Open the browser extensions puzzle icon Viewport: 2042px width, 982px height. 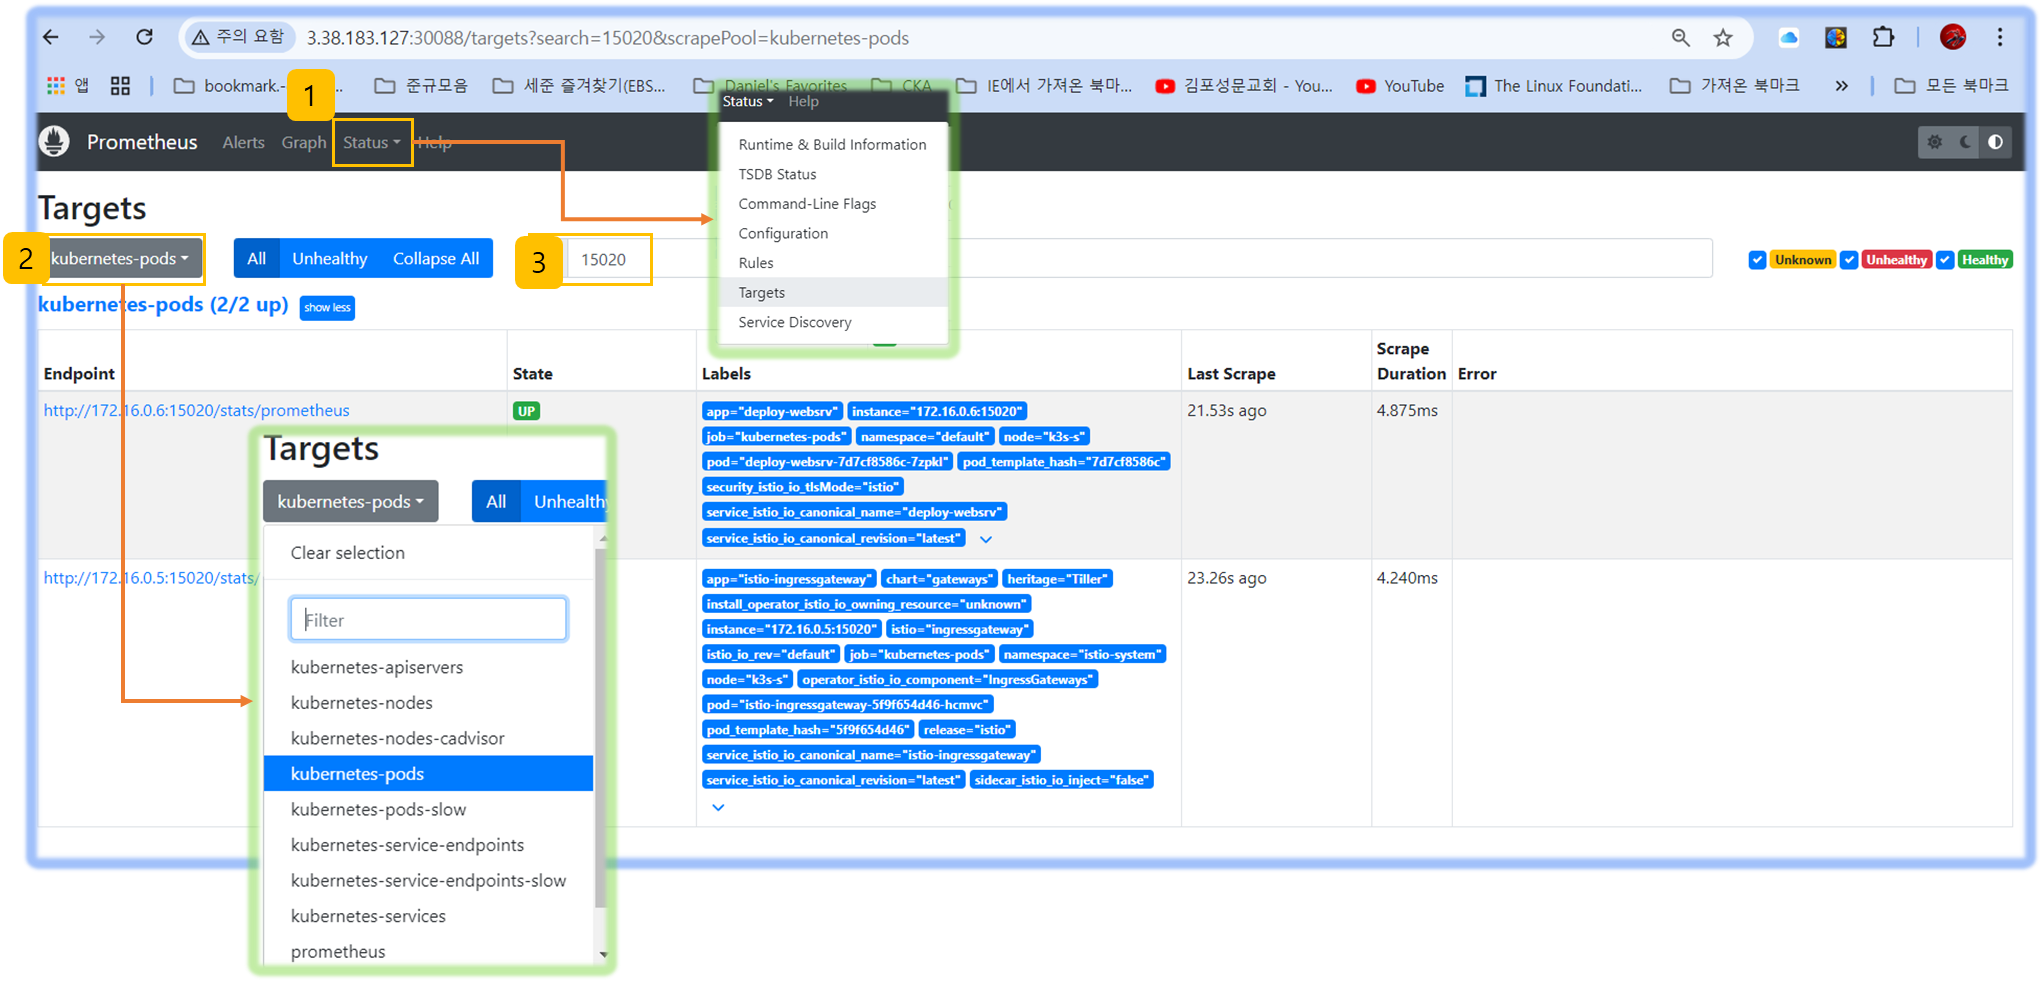(1883, 37)
